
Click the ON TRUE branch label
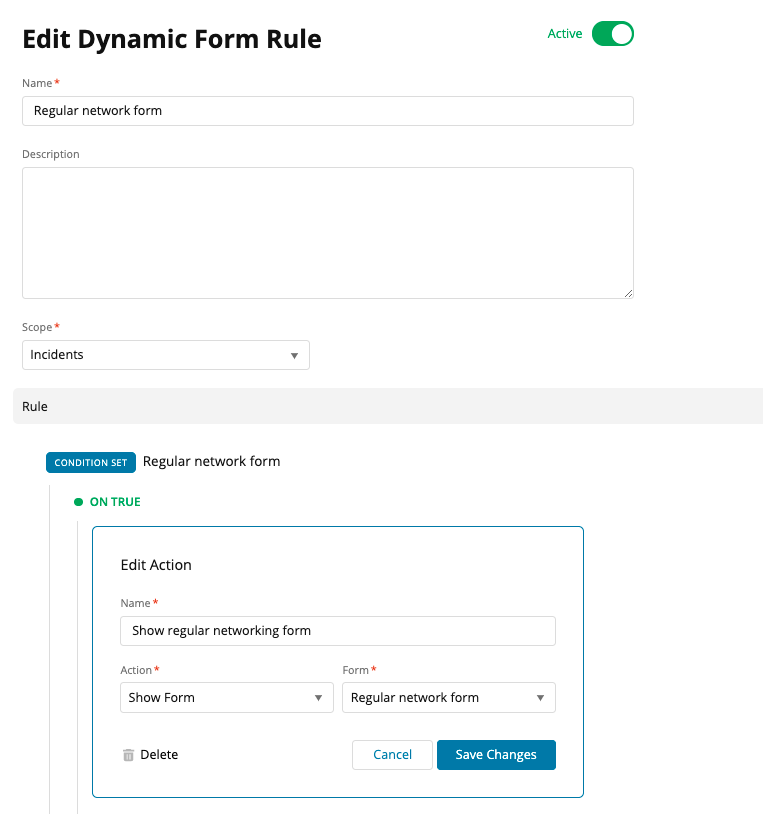point(115,502)
